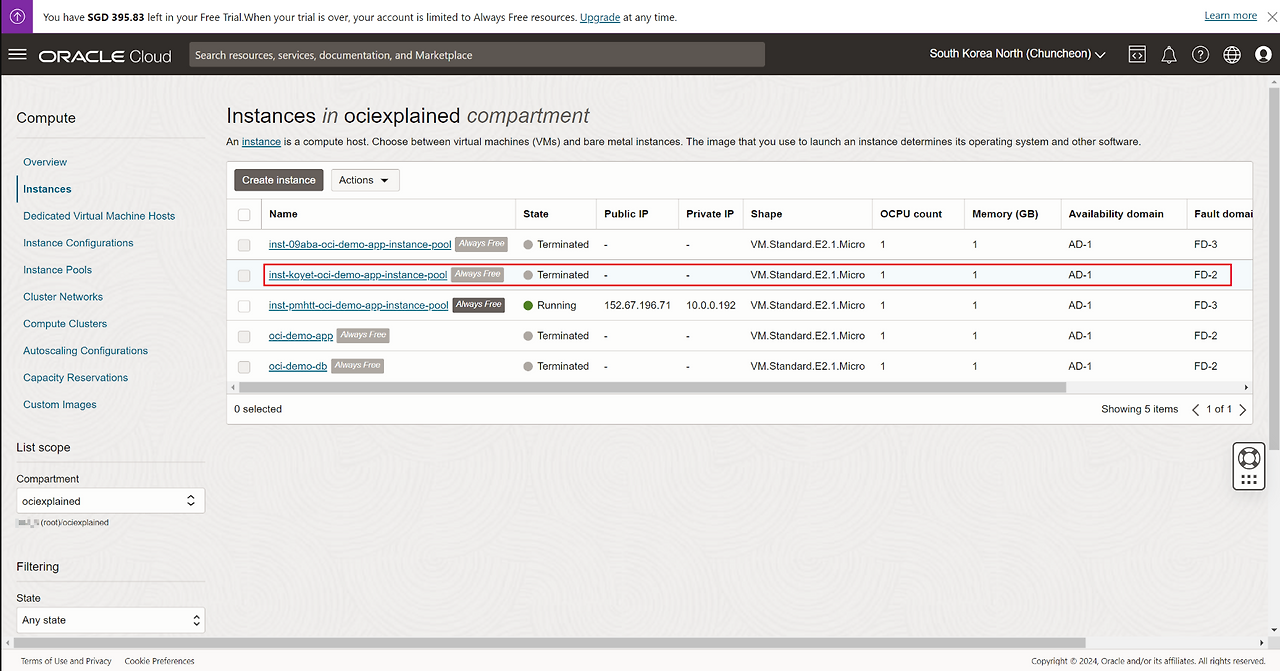Click the Upgrade link in trial banner
The image size is (1280, 671).
pyautogui.click(x=600, y=17)
